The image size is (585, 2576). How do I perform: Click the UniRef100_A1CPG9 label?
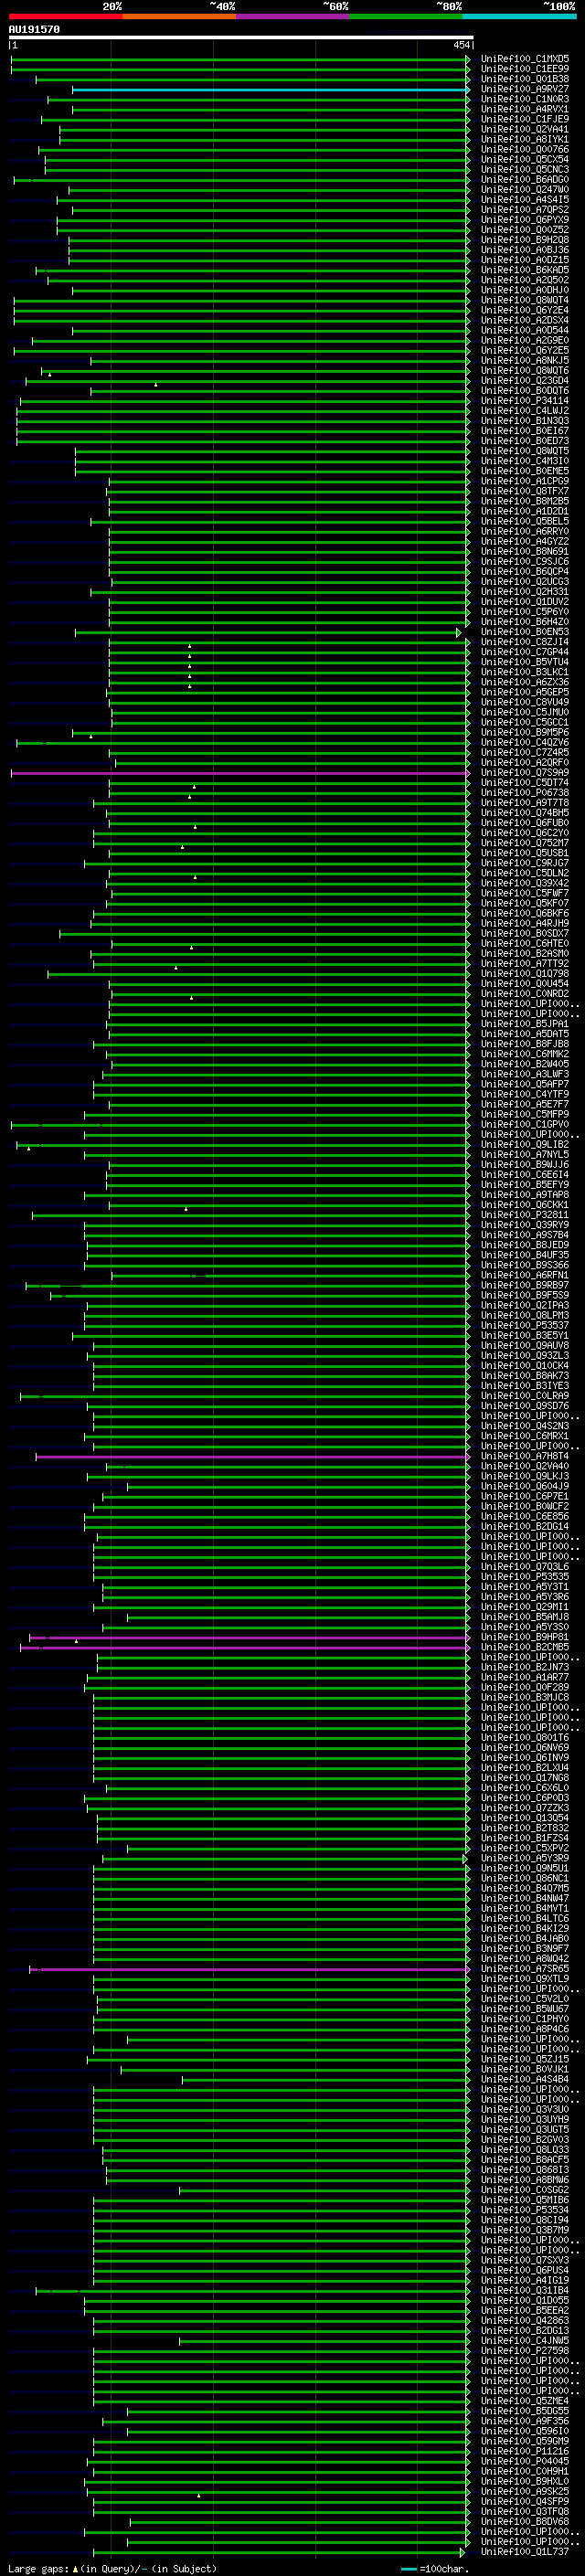(x=524, y=481)
